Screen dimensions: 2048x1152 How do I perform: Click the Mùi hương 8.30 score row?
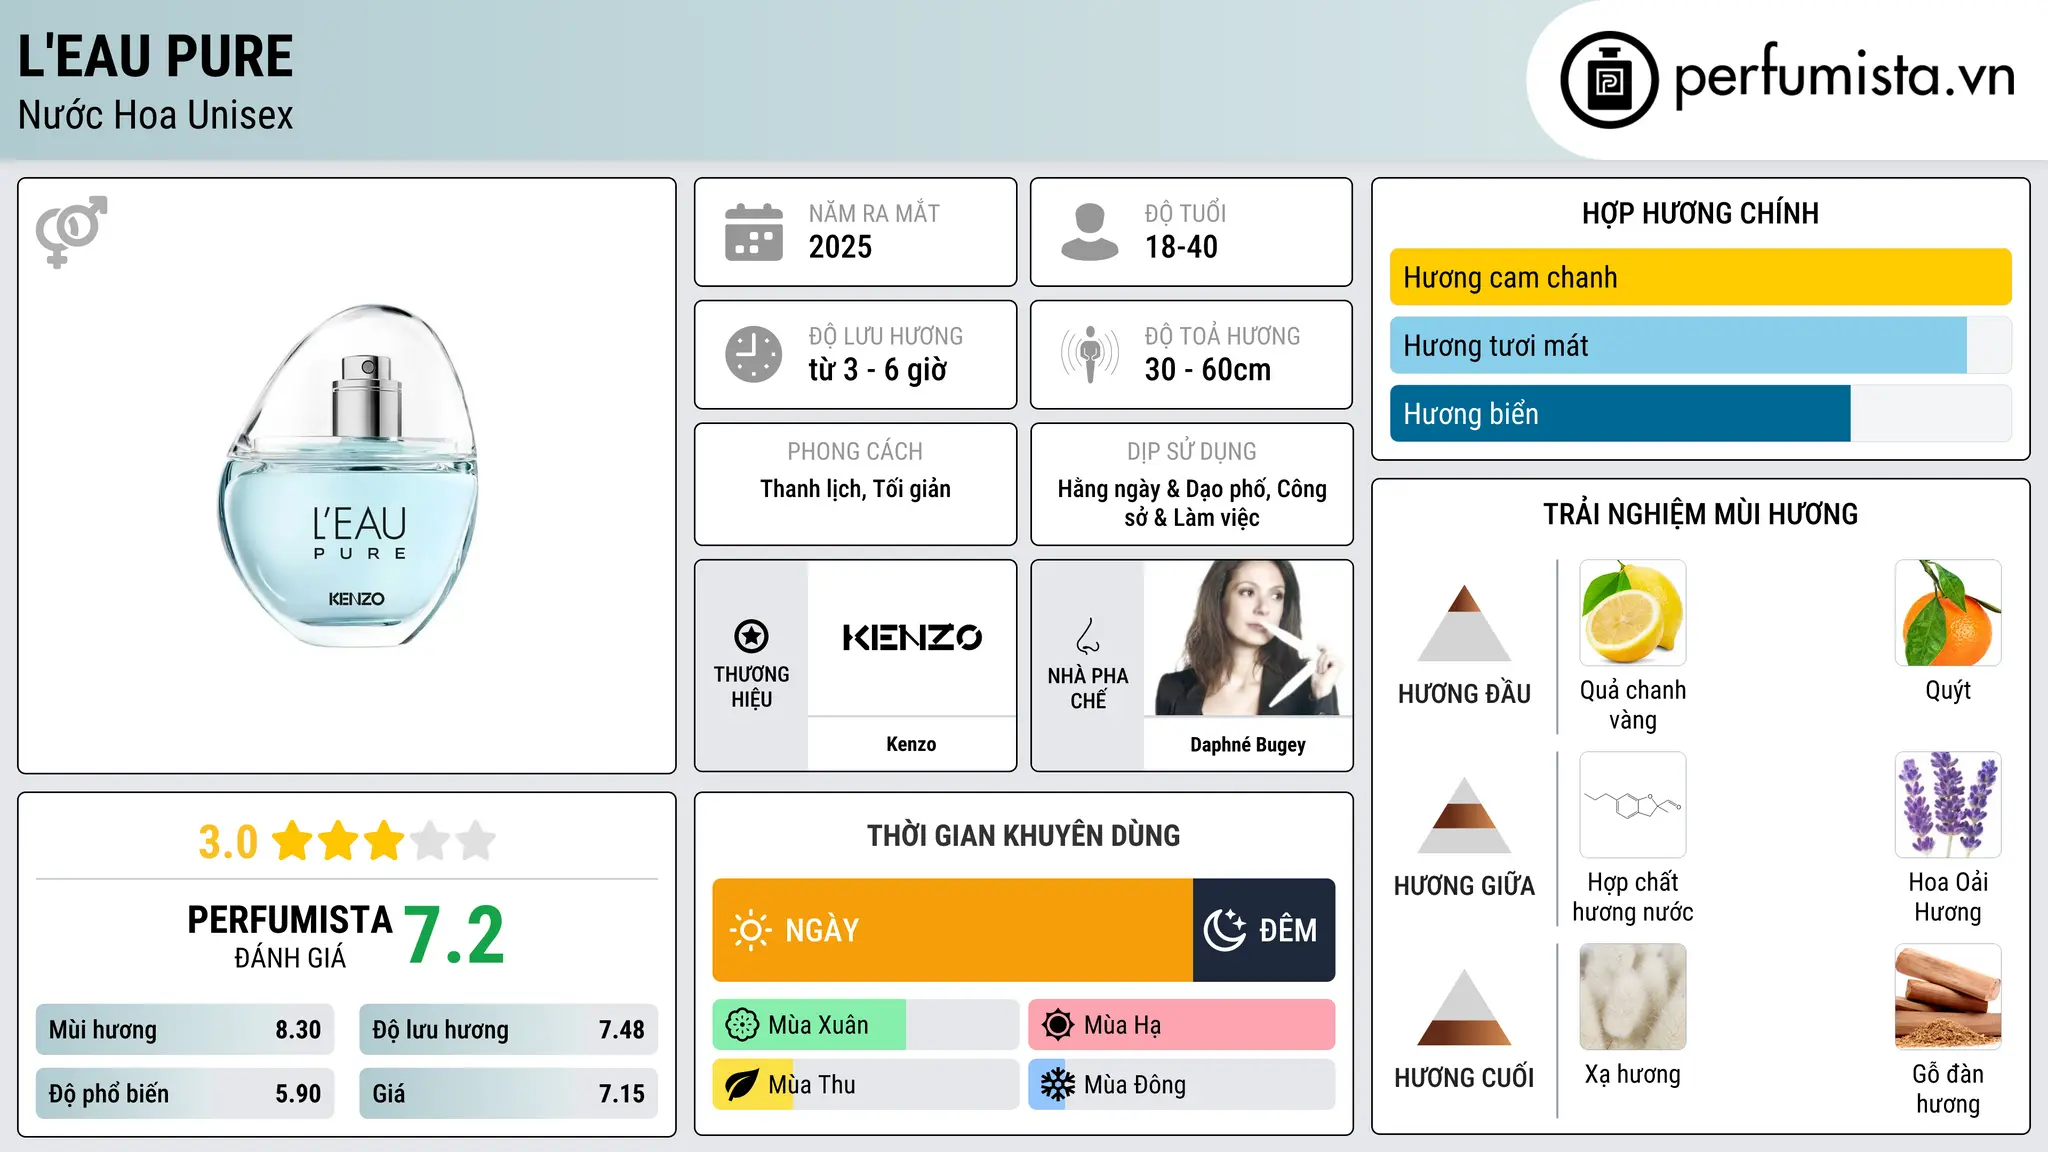click(x=185, y=1030)
